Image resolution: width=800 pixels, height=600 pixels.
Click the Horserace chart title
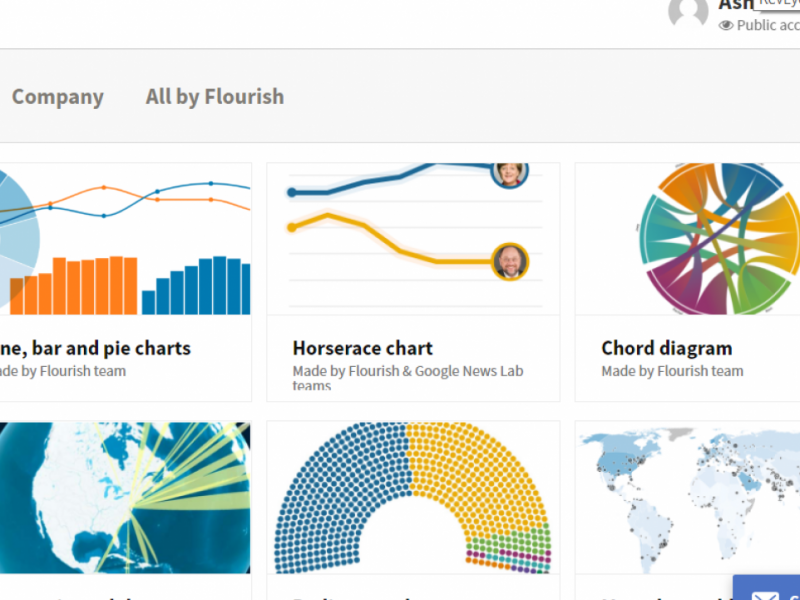pyautogui.click(x=363, y=348)
